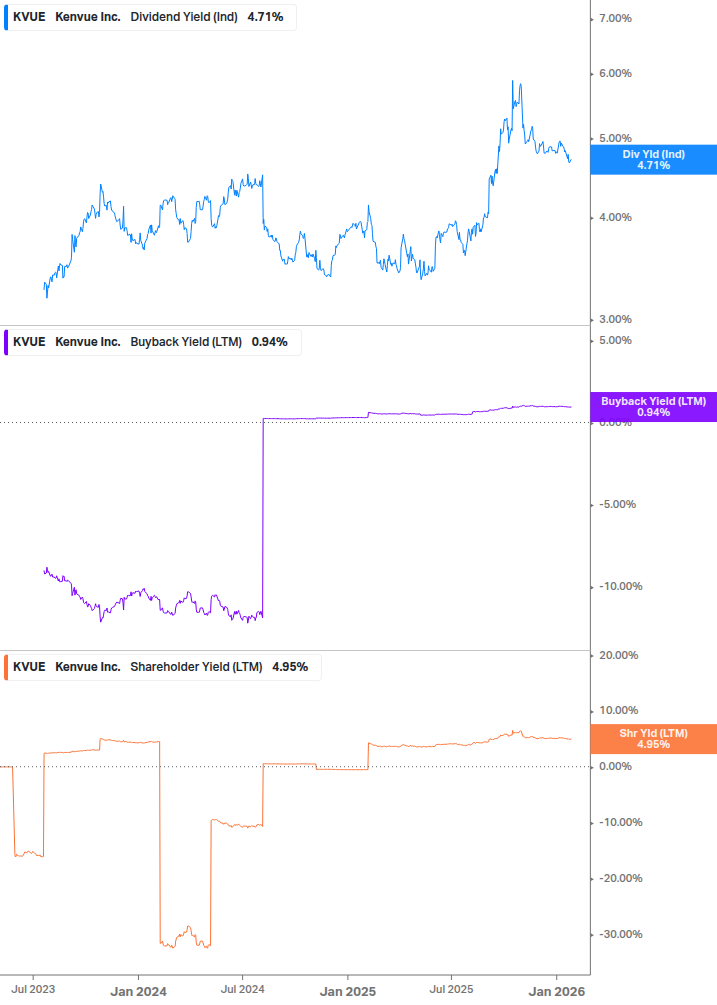
Task: Select the blue Div Yld (Ind) 4.71% tag
Action: click(653, 160)
